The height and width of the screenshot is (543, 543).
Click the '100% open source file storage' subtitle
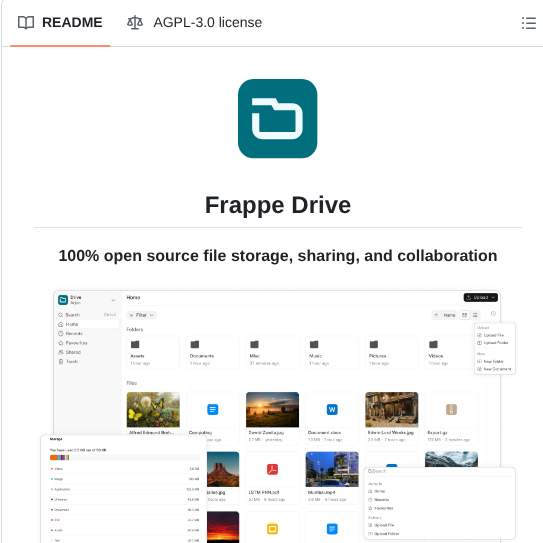coord(278,256)
